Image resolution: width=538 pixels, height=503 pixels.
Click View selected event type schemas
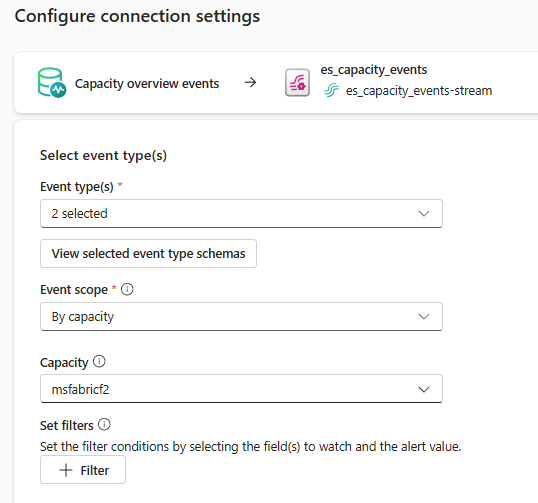[148, 254]
